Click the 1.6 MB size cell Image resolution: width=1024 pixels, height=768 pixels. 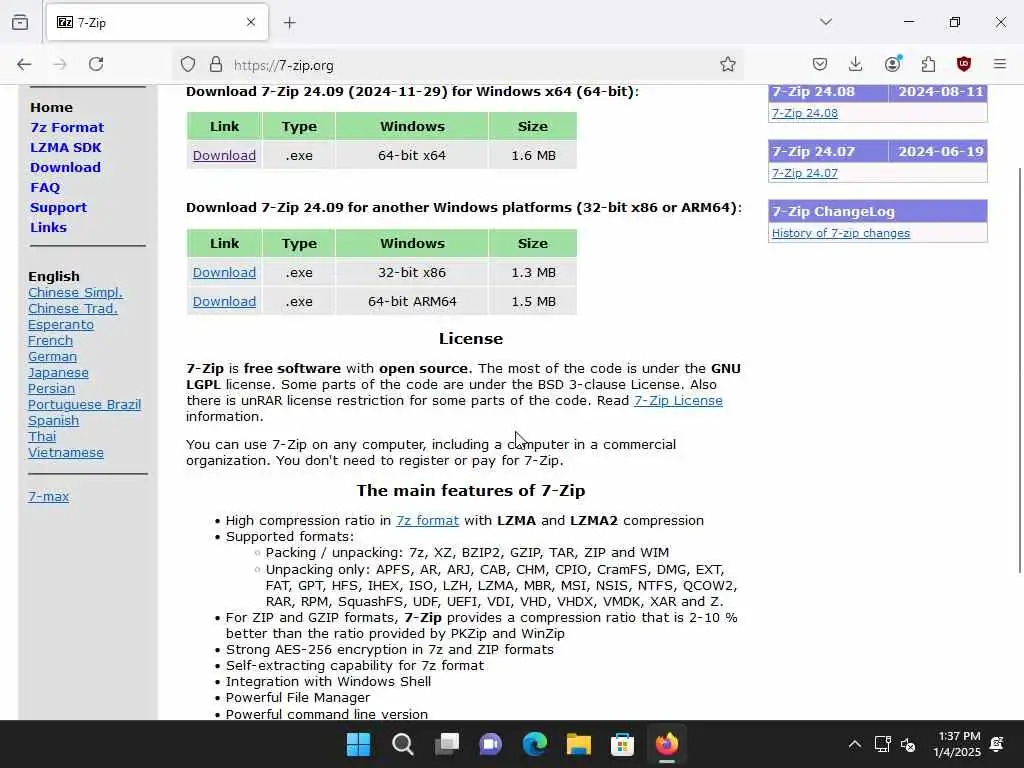point(533,155)
